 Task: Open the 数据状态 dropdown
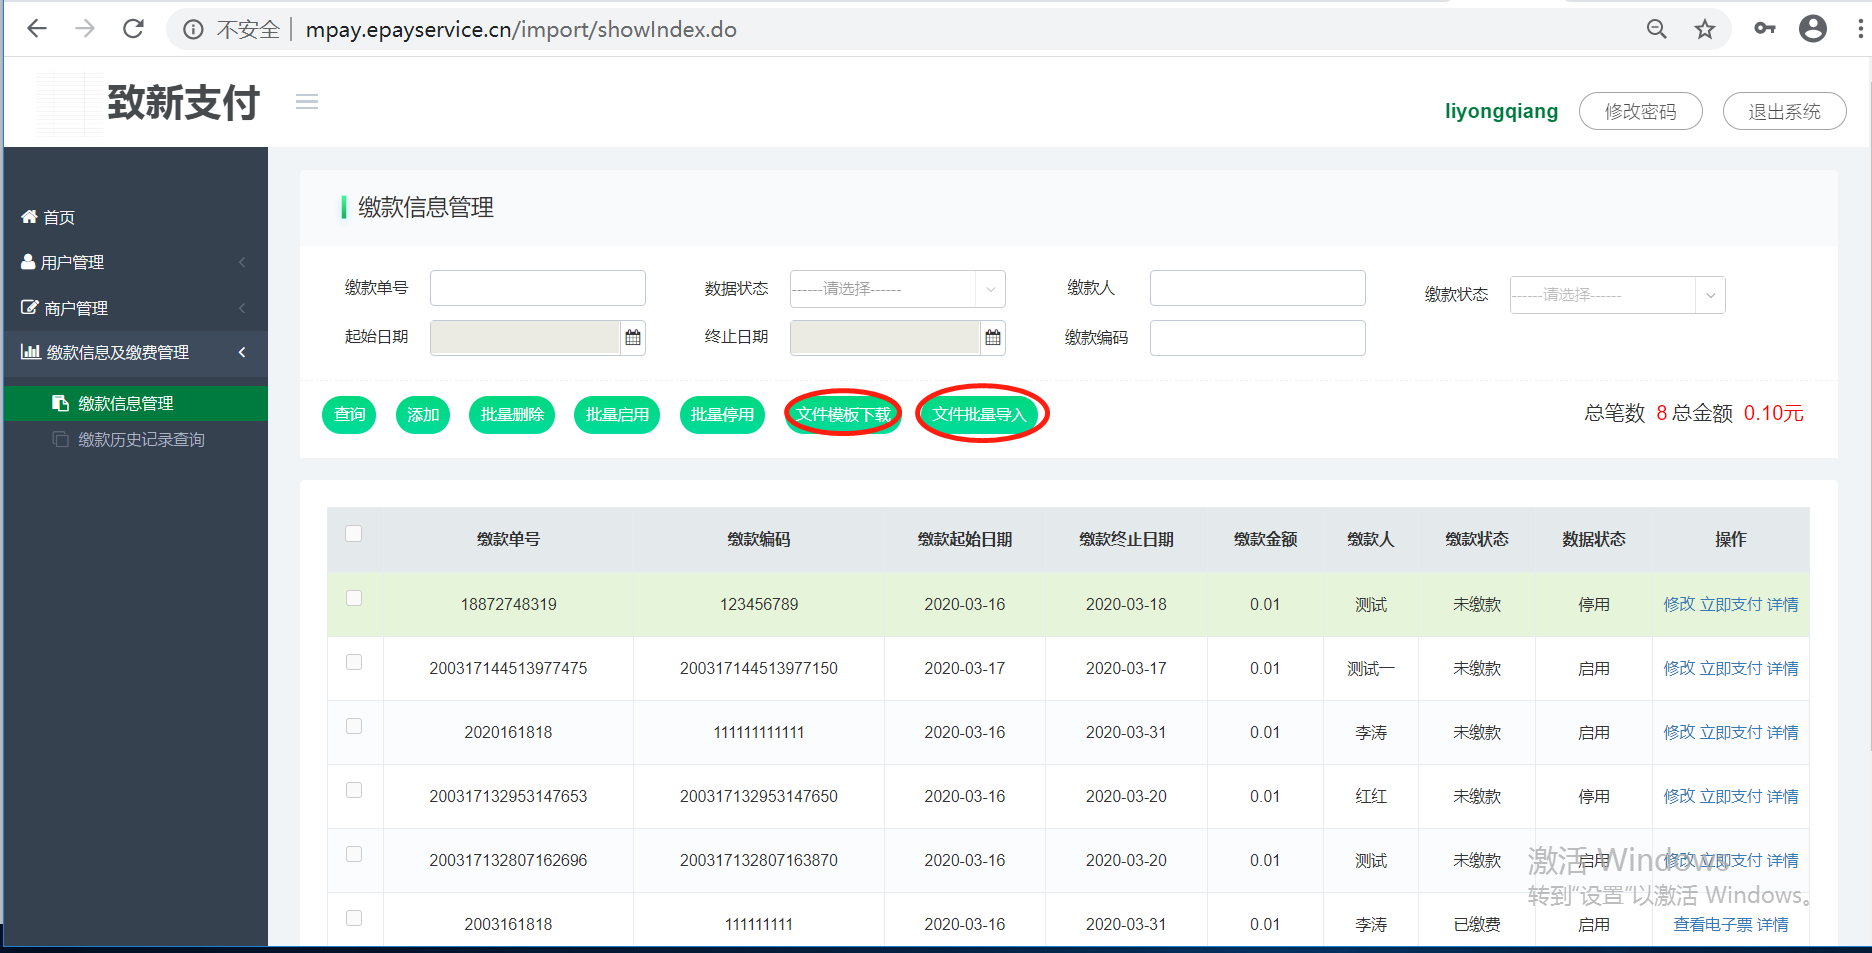pos(897,289)
